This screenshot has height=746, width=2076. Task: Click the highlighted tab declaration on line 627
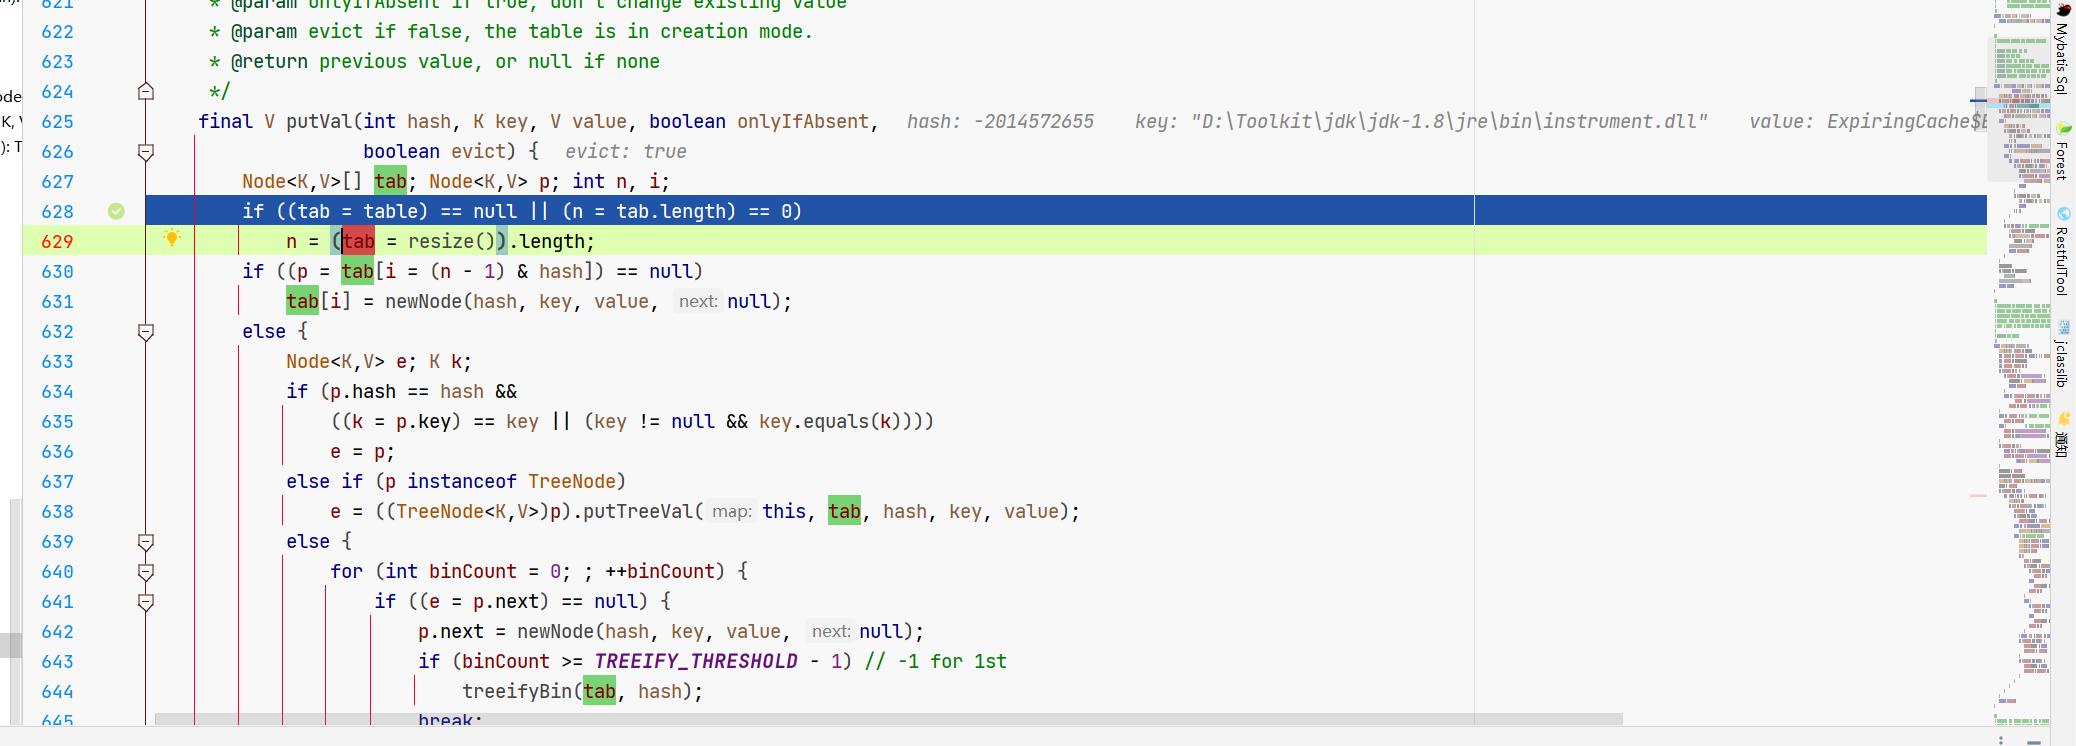(x=391, y=181)
